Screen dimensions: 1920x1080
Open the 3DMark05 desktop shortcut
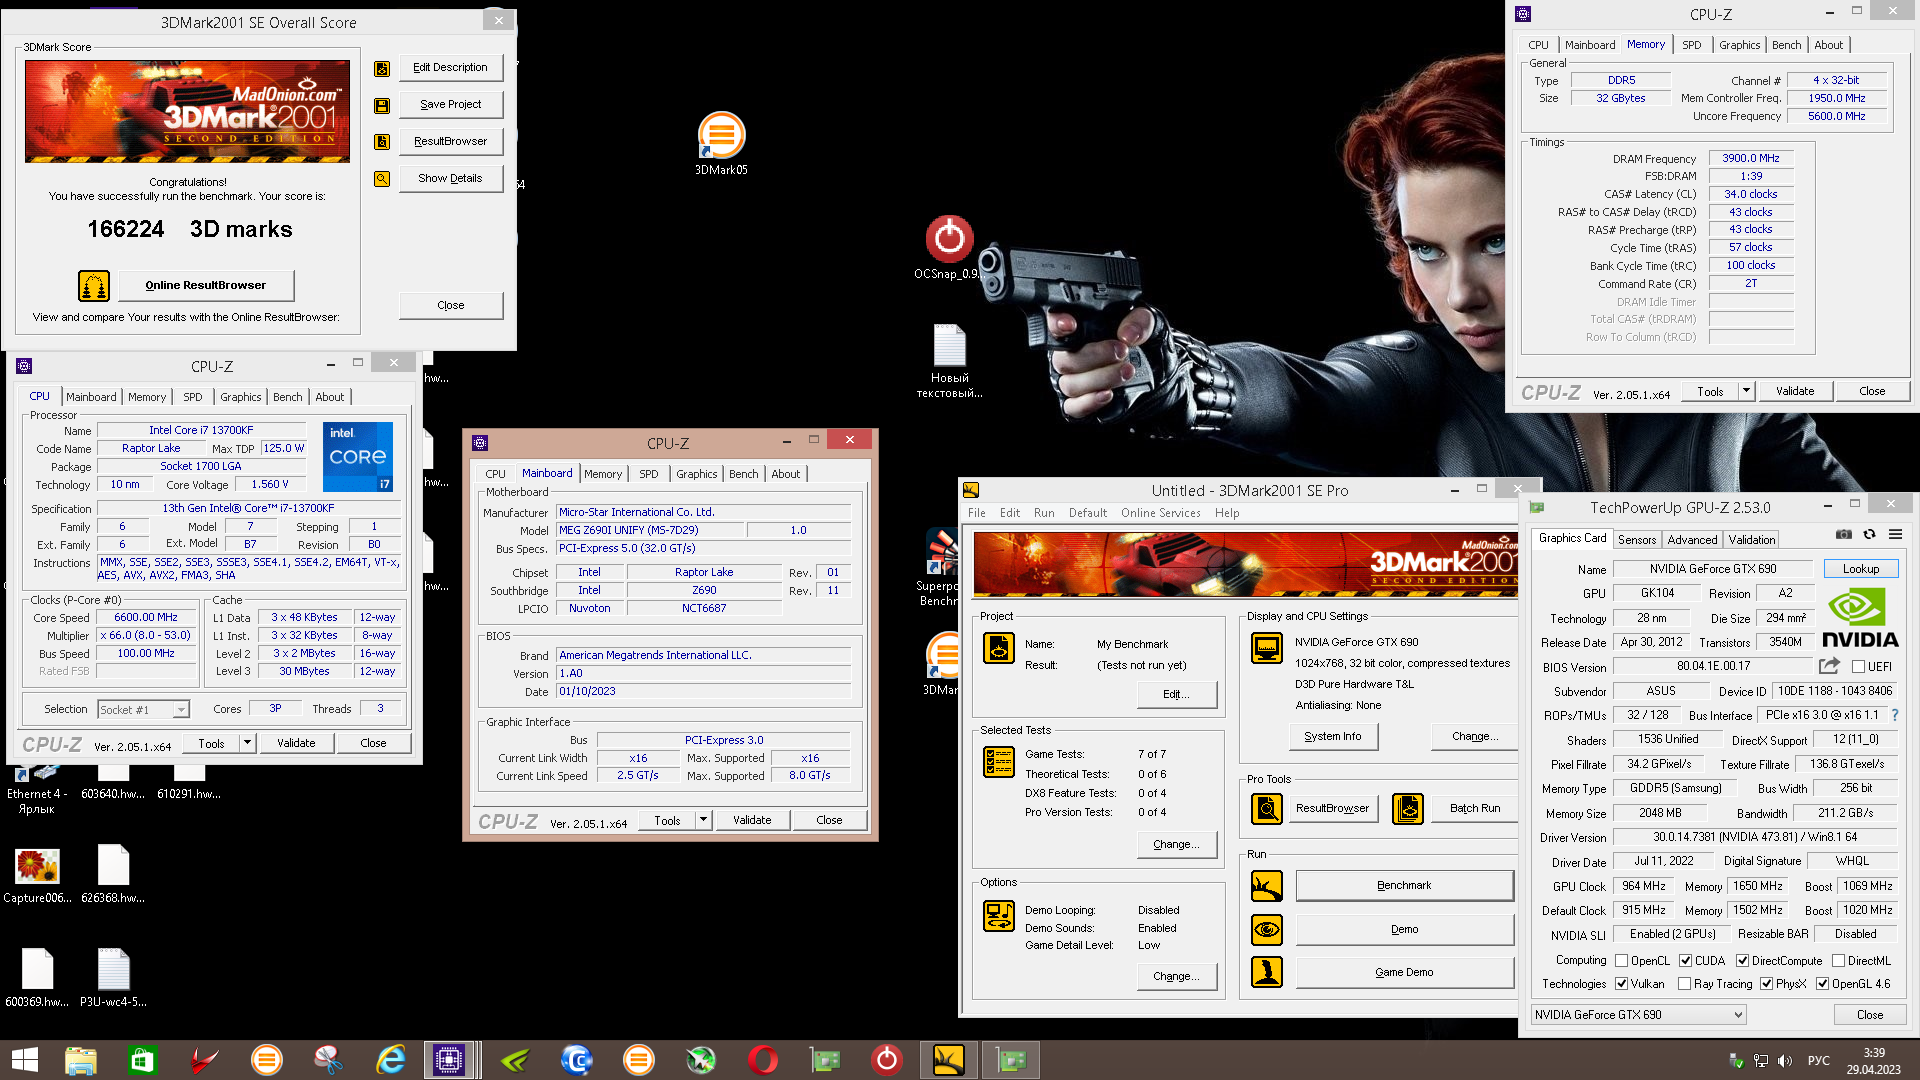coord(721,143)
